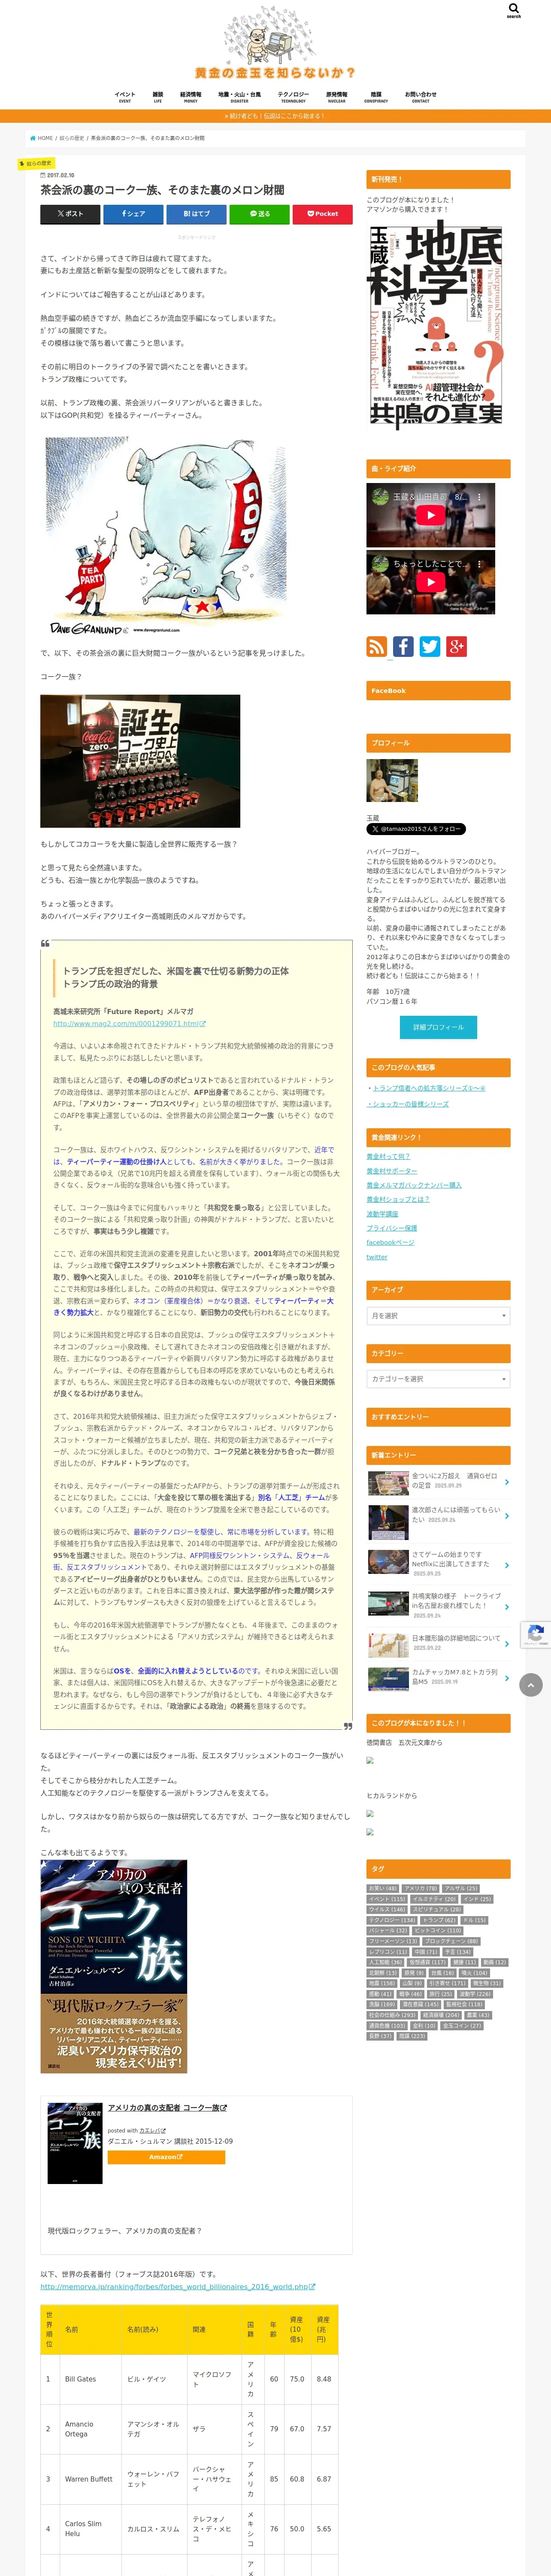This screenshot has width=551, height=2576.
Task: Open the 経済情報 MONEY menu
Action: pyautogui.click(x=191, y=97)
